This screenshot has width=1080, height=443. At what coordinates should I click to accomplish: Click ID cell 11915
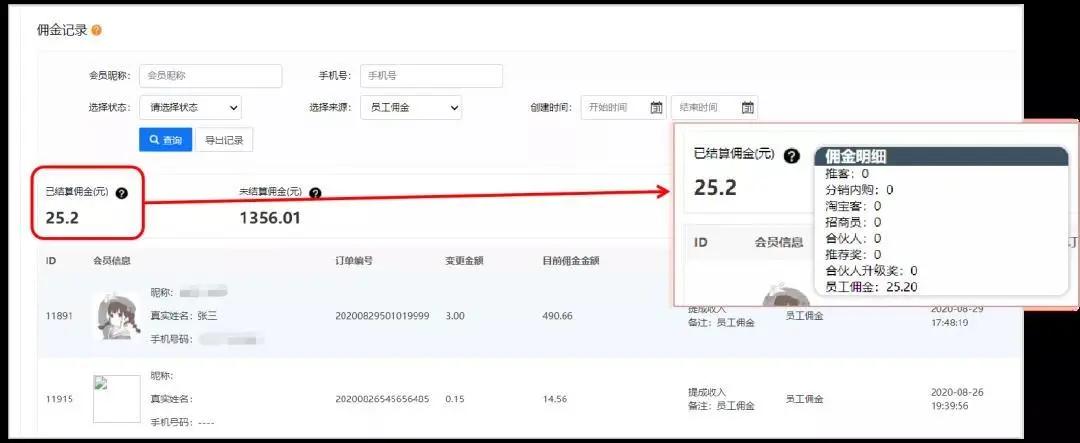coord(59,399)
